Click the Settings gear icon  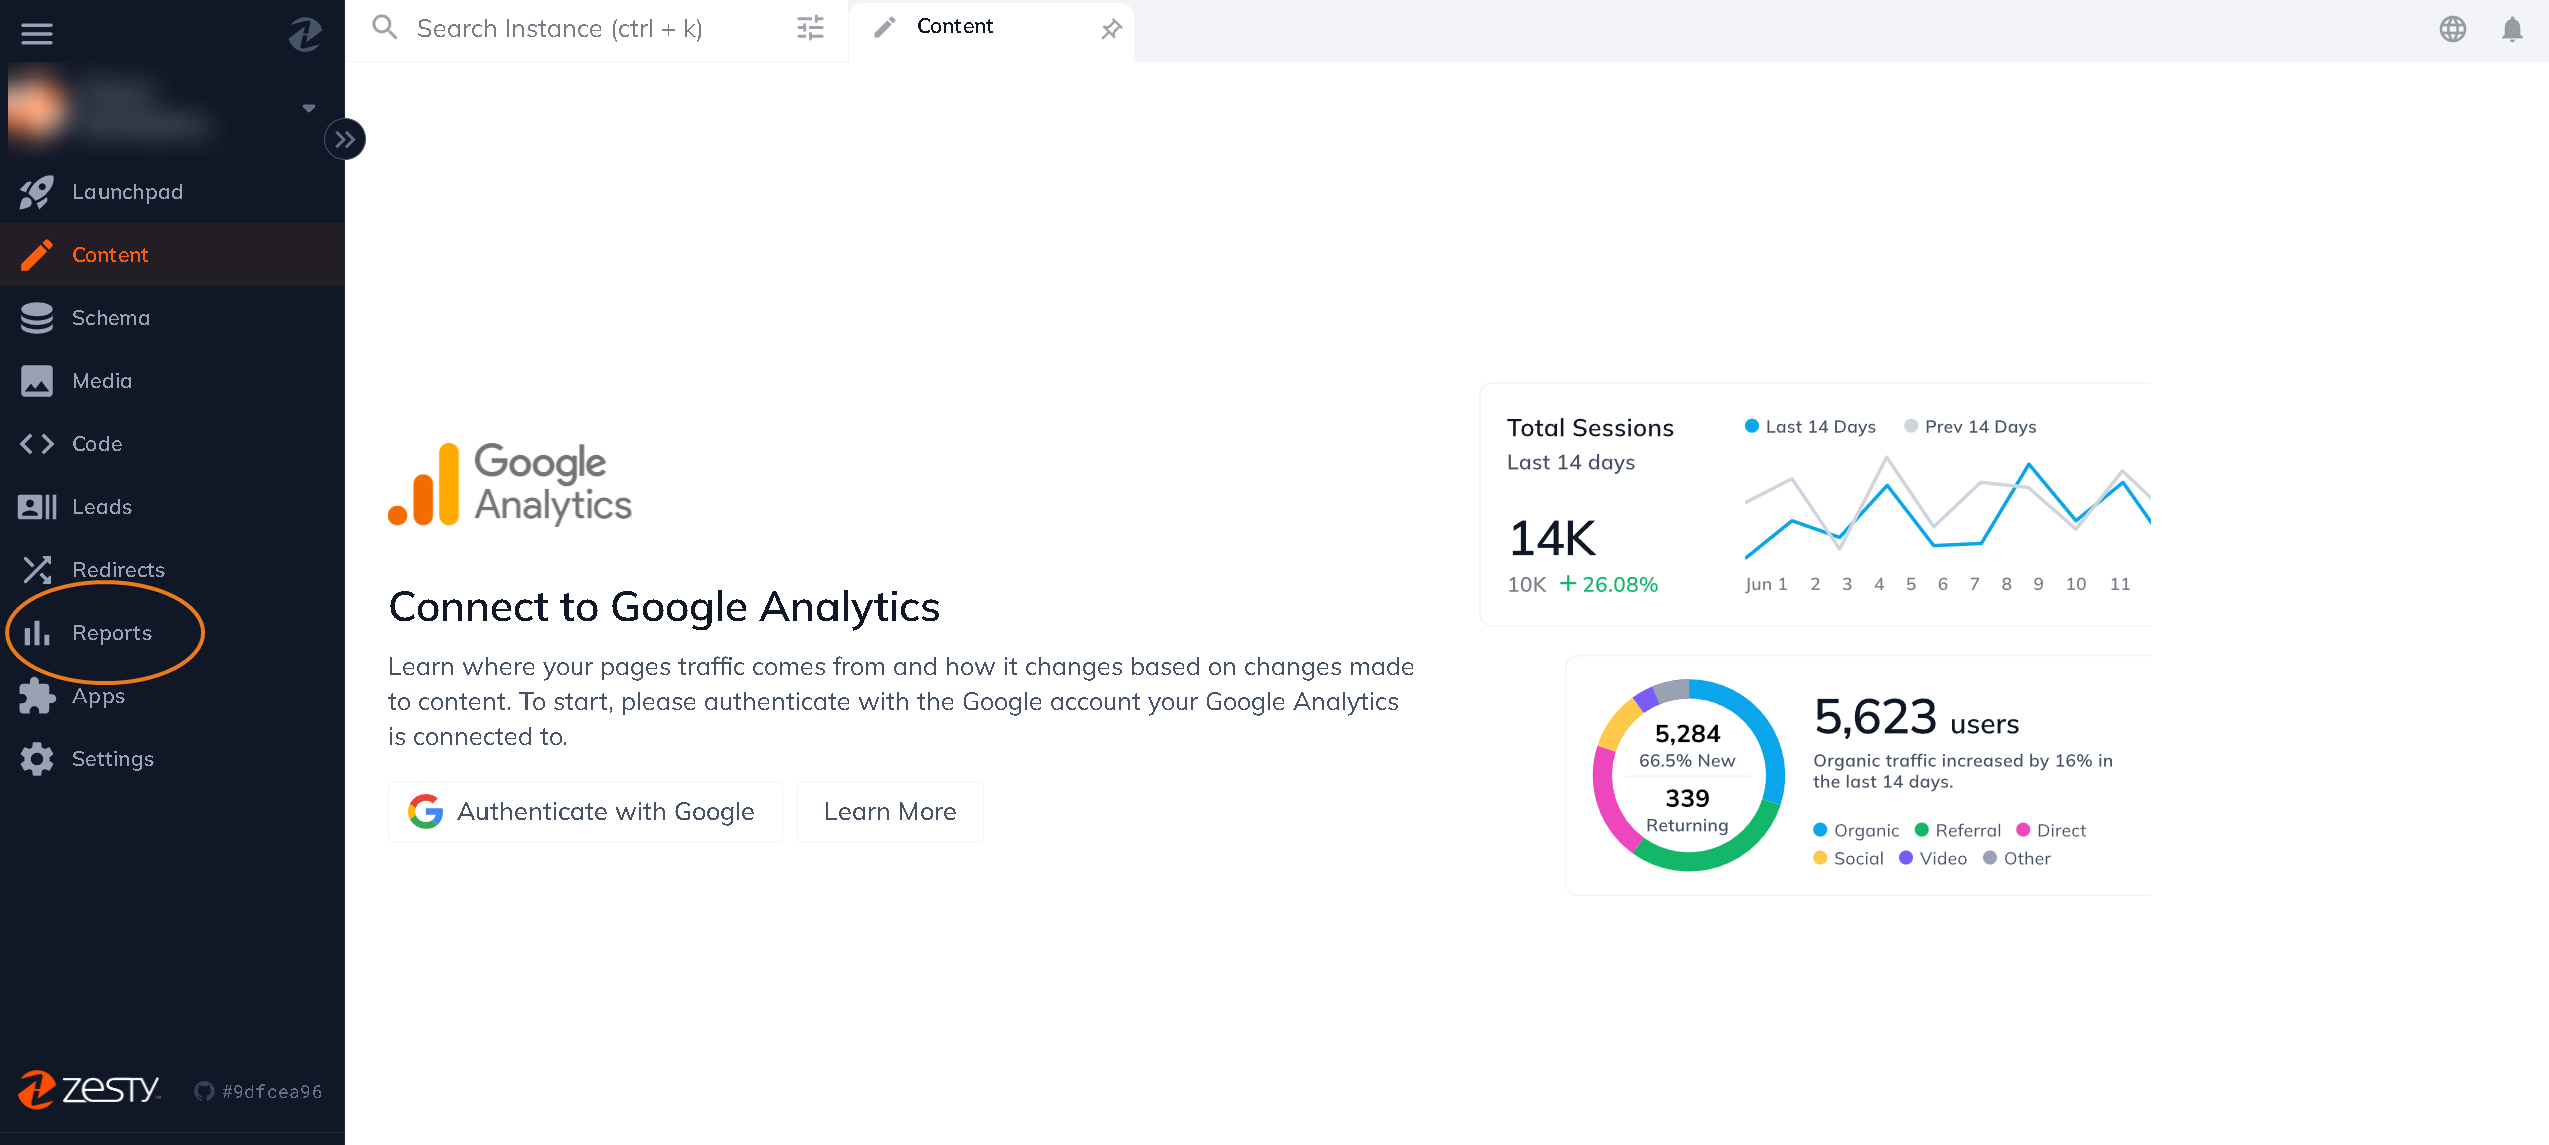coord(37,759)
